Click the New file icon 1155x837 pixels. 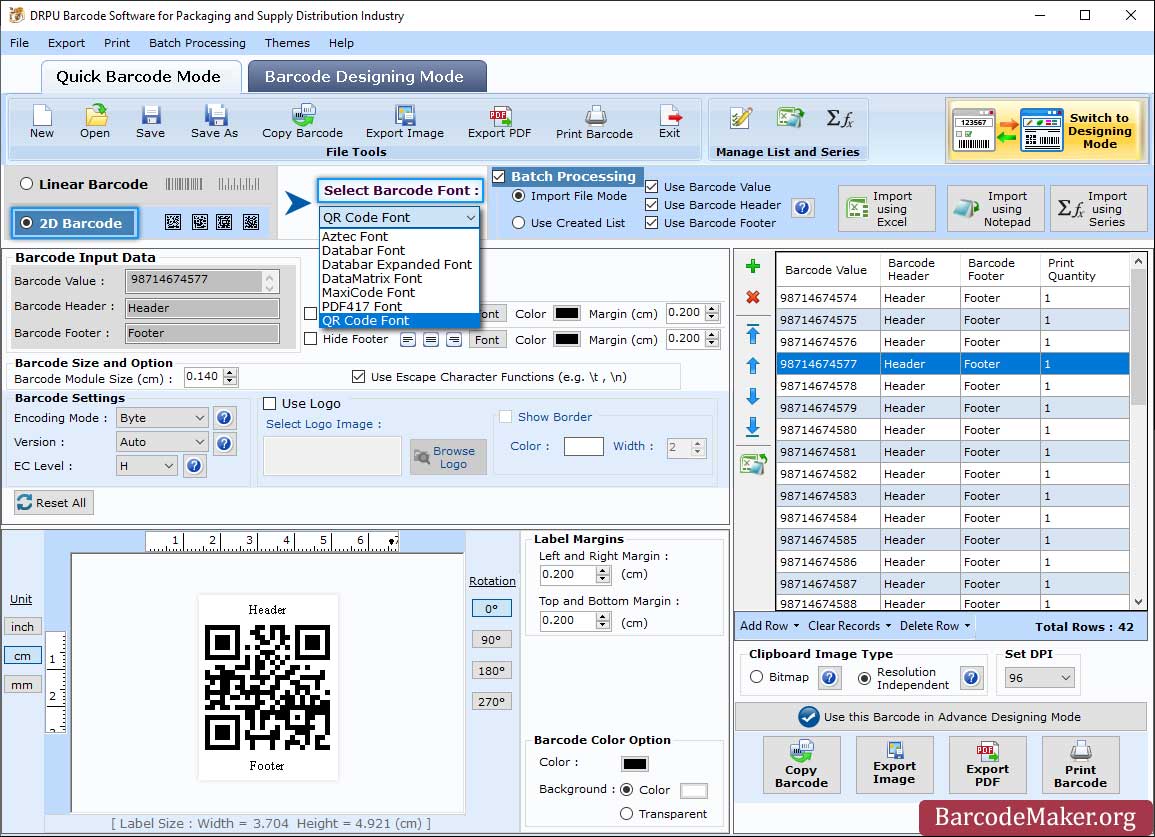pos(41,122)
